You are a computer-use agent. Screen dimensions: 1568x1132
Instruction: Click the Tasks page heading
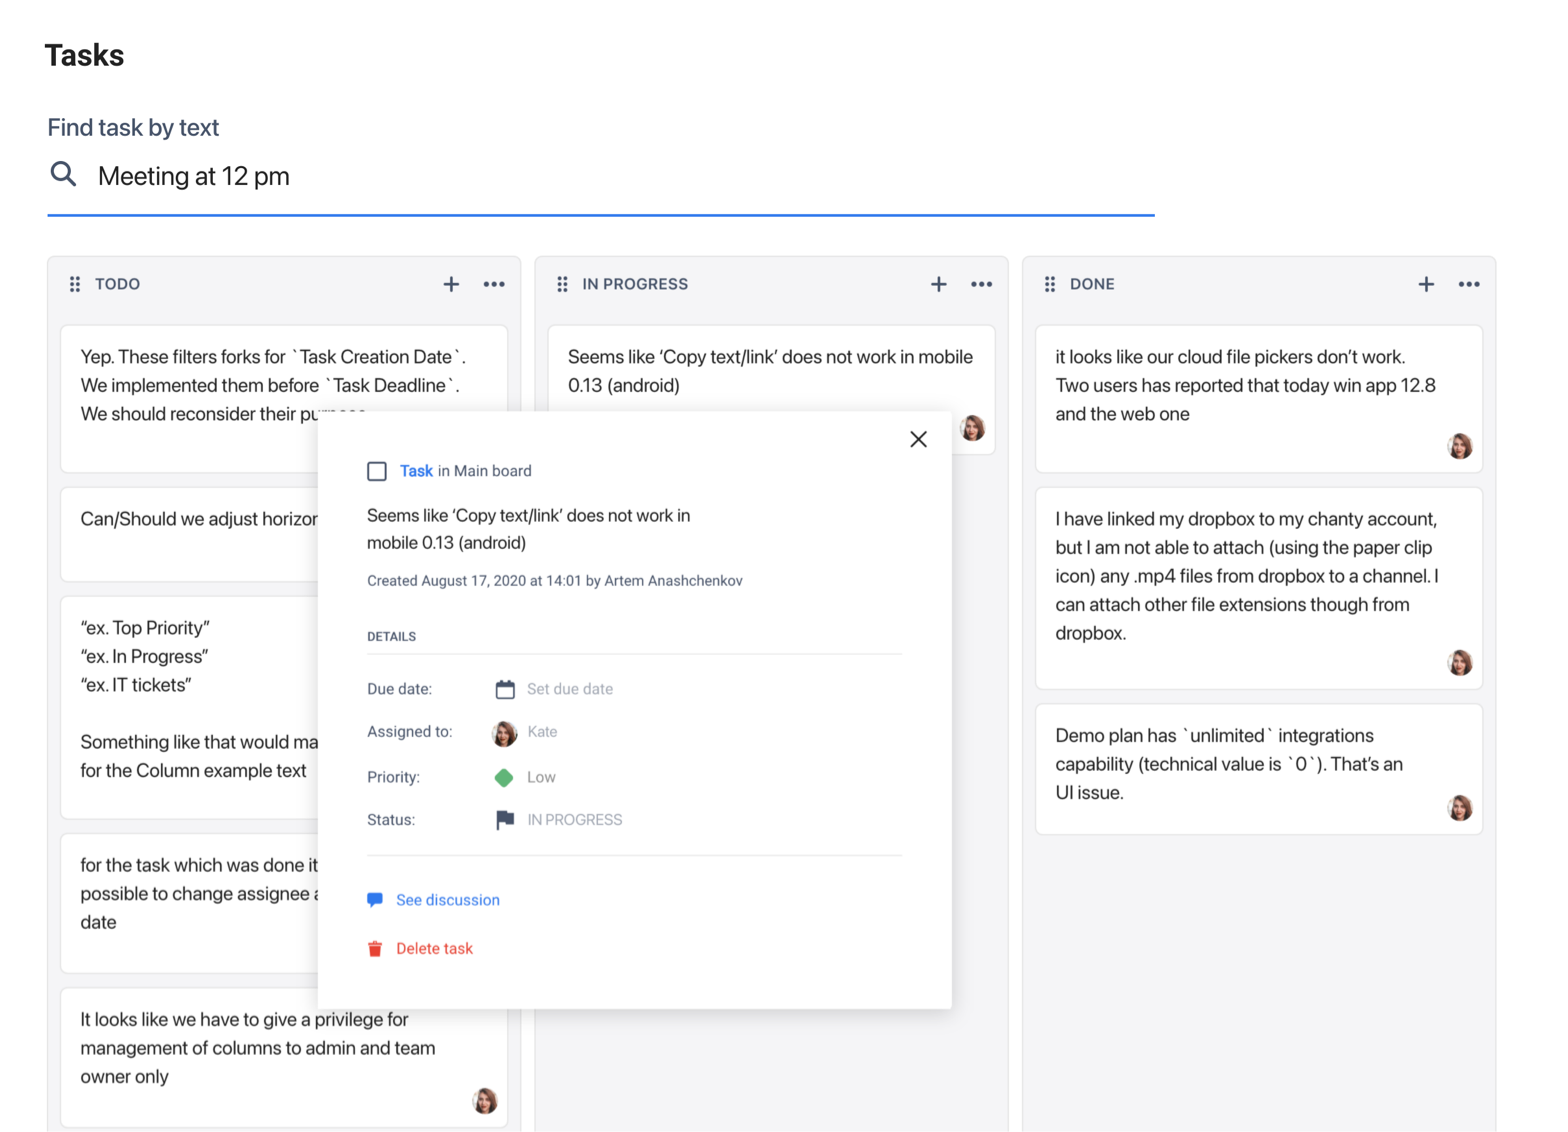[84, 55]
